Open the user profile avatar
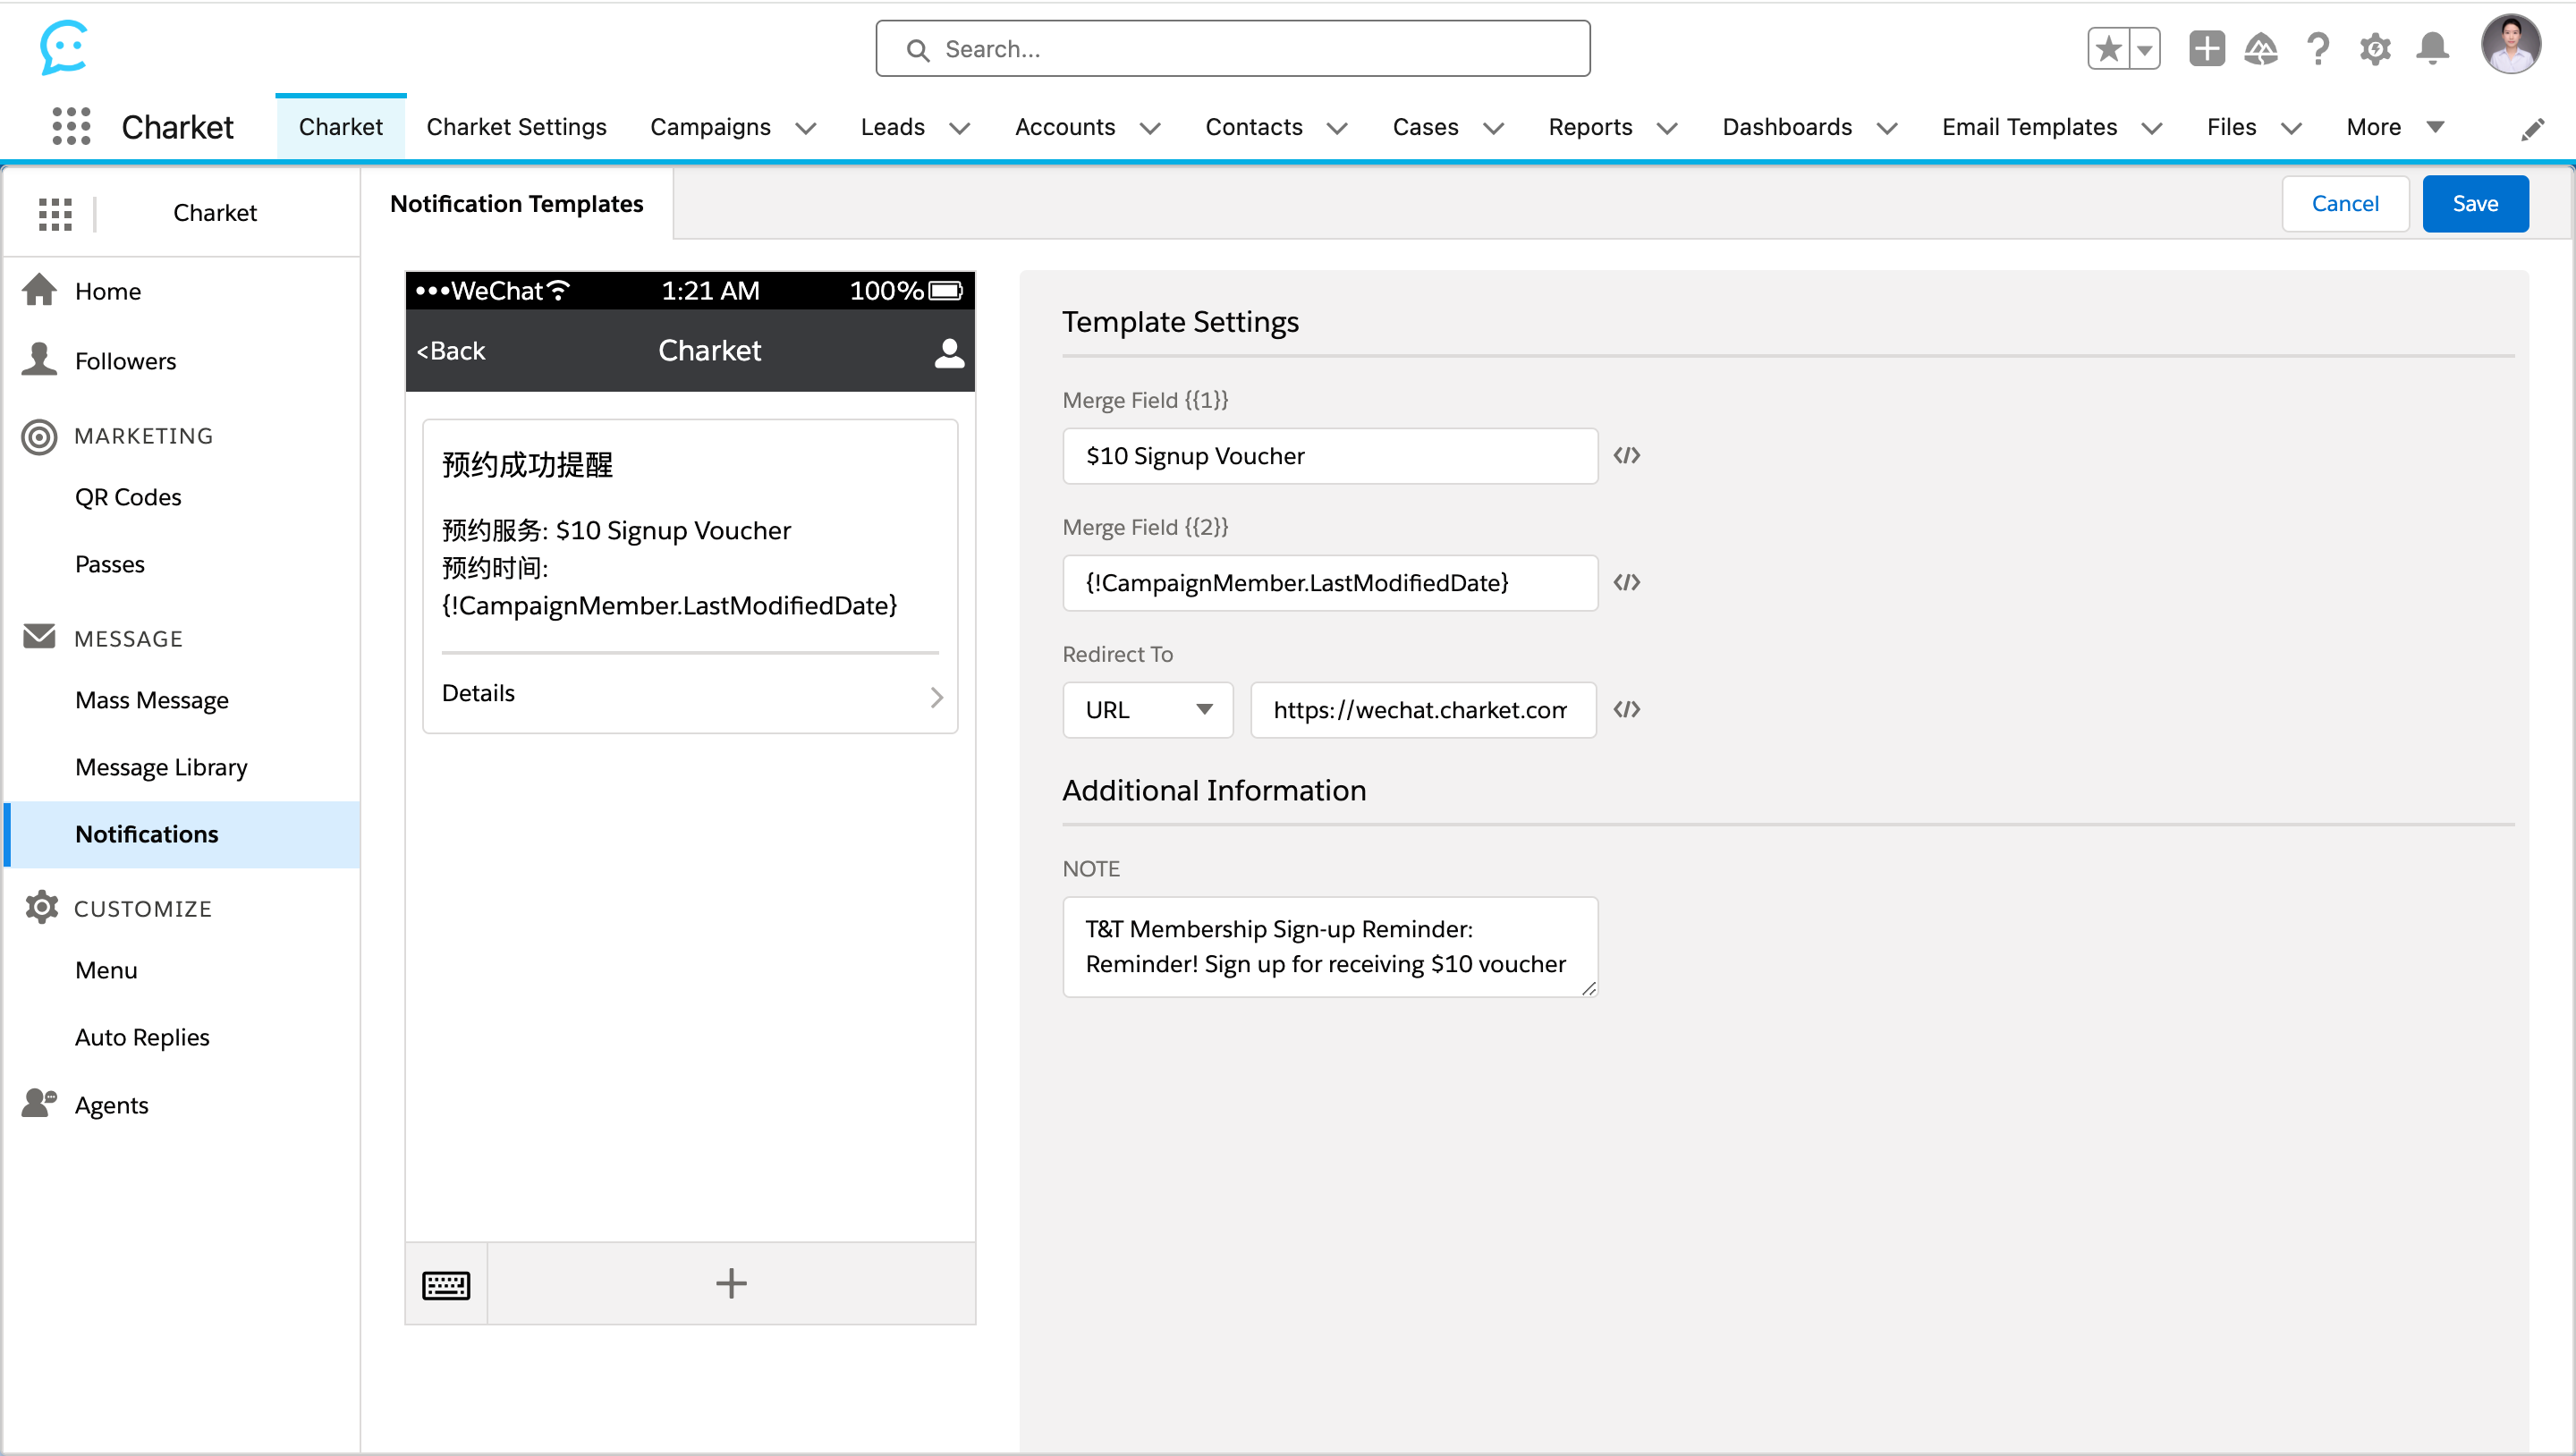The width and height of the screenshot is (2576, 1456). [x=2510, y=44]
